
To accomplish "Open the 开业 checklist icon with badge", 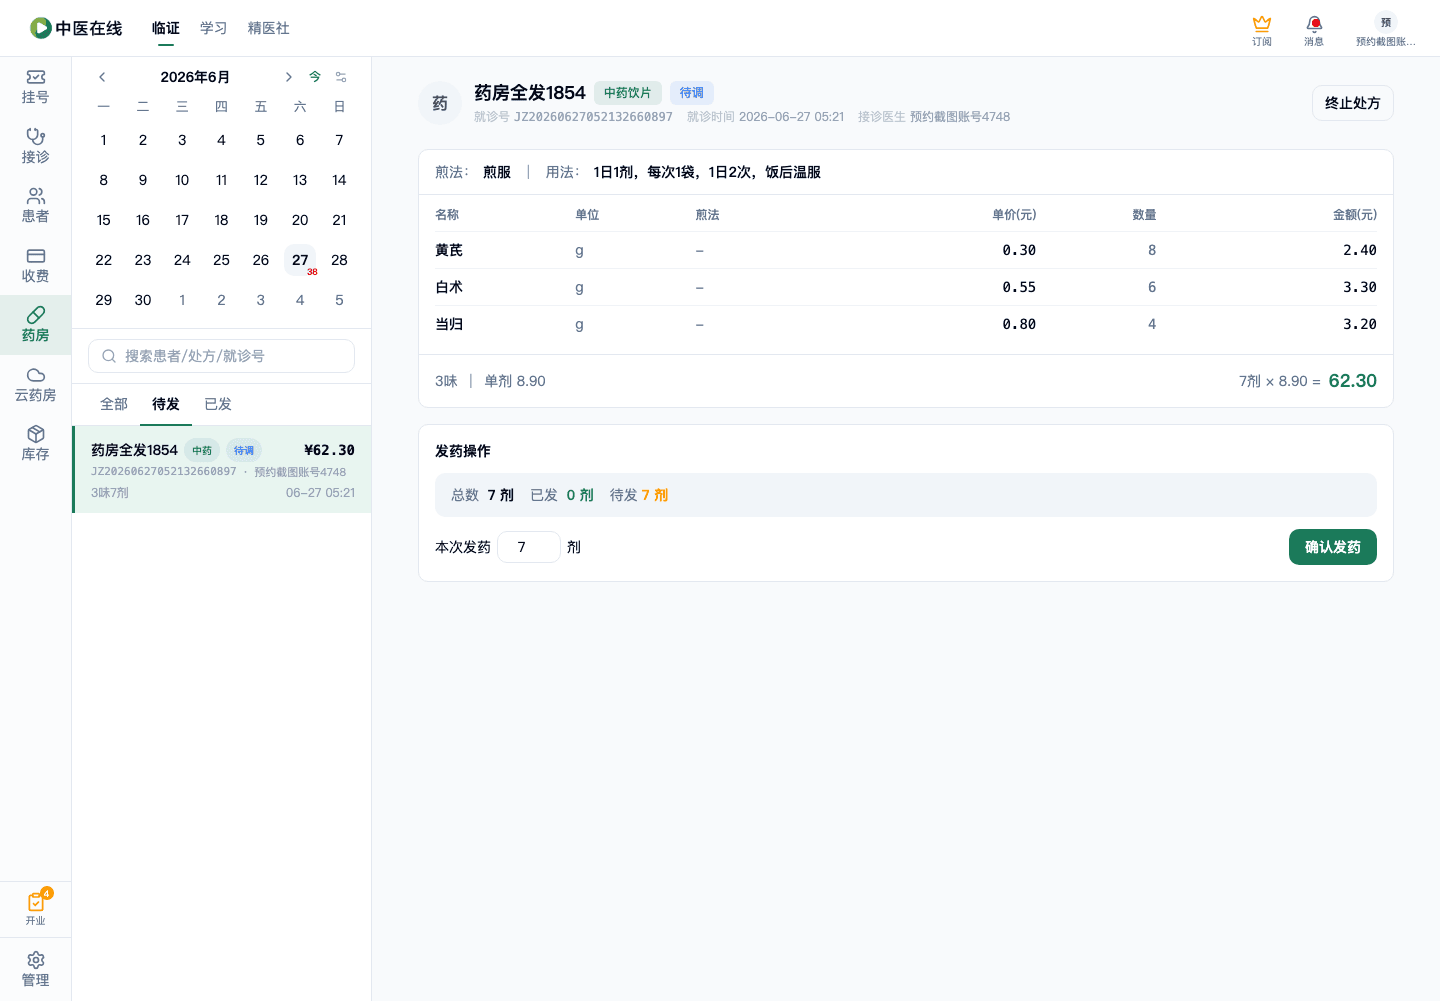I will tap(35, 907).
